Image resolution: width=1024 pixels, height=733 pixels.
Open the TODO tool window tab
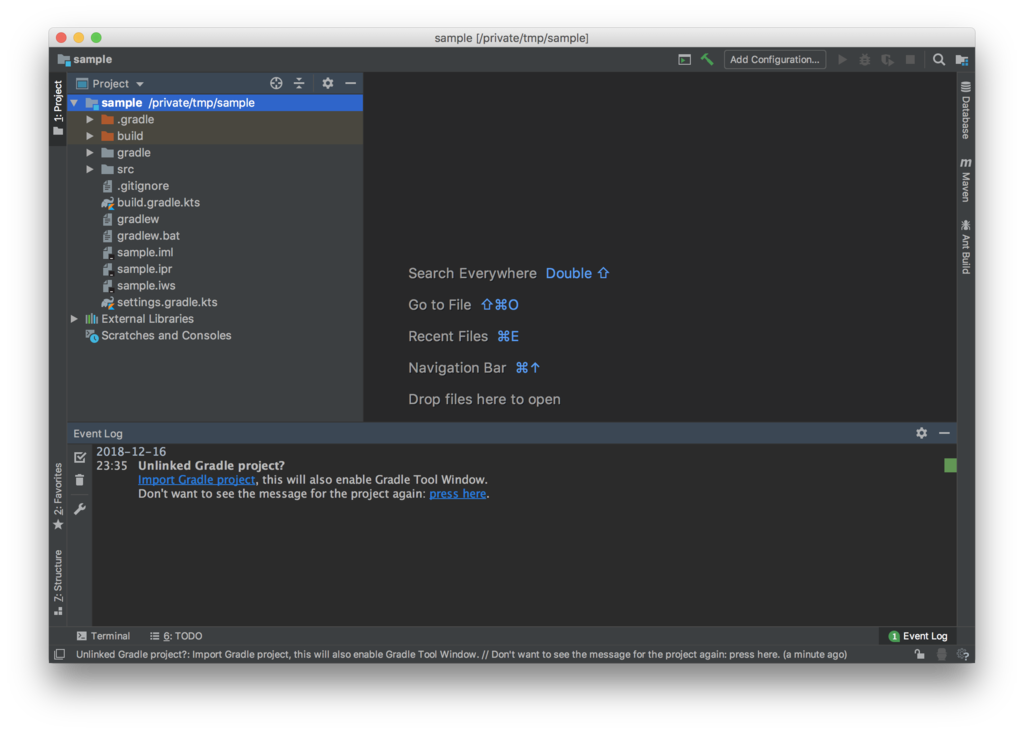point(176,636)
